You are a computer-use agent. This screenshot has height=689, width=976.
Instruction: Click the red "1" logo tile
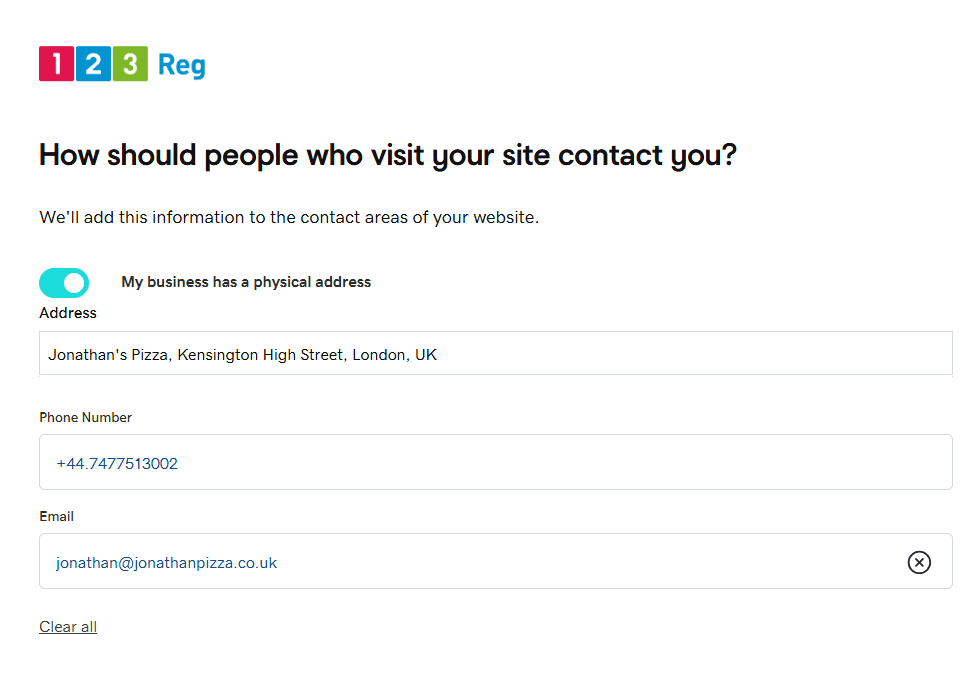[x=57, y=63]
